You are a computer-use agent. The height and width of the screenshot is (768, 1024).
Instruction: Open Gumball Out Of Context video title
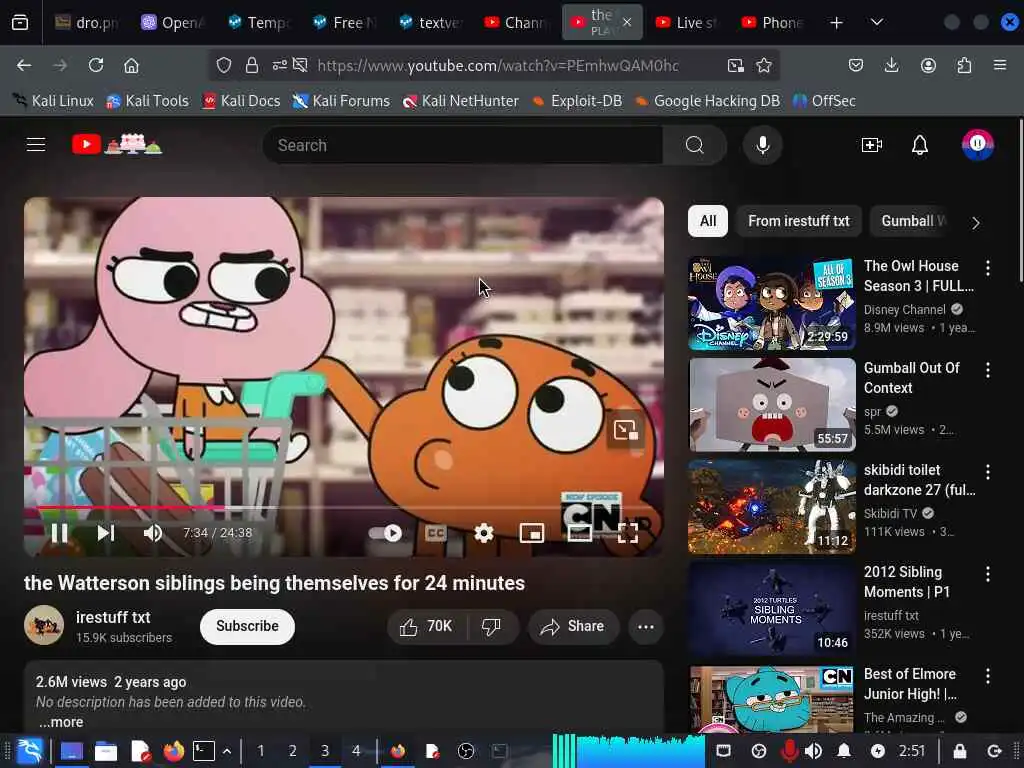point(912,377)
